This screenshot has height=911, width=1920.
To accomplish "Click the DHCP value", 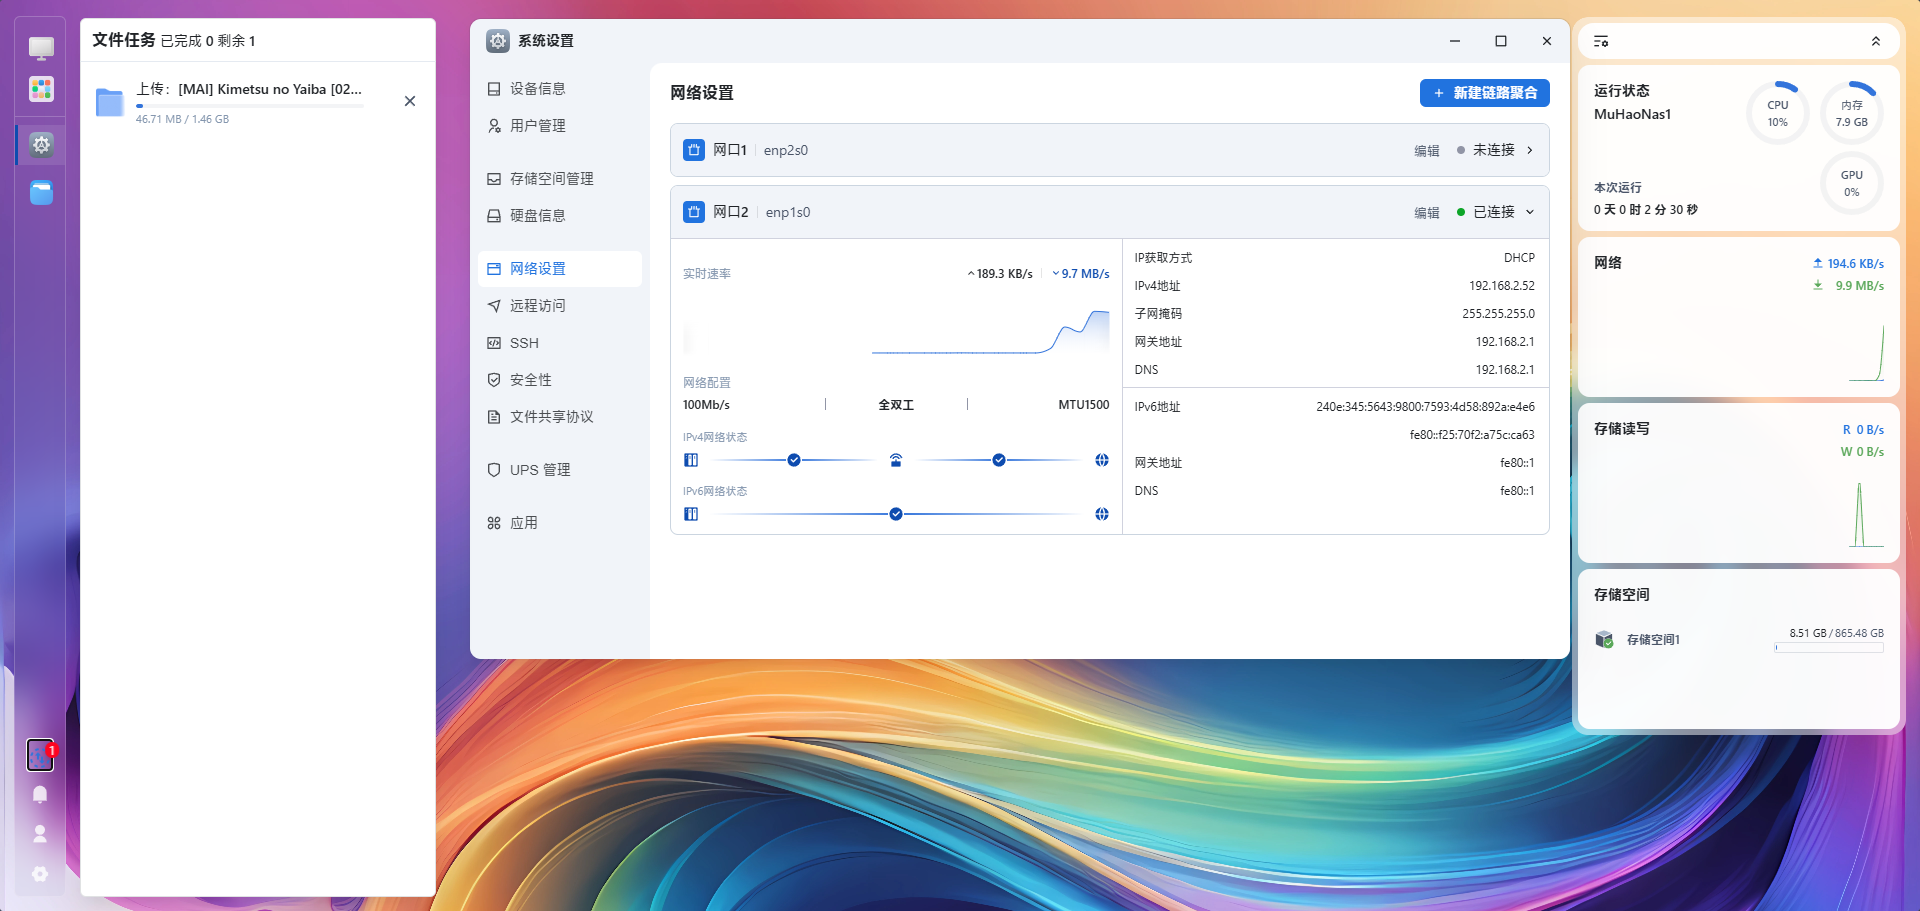I will [x=1519, y=258].
